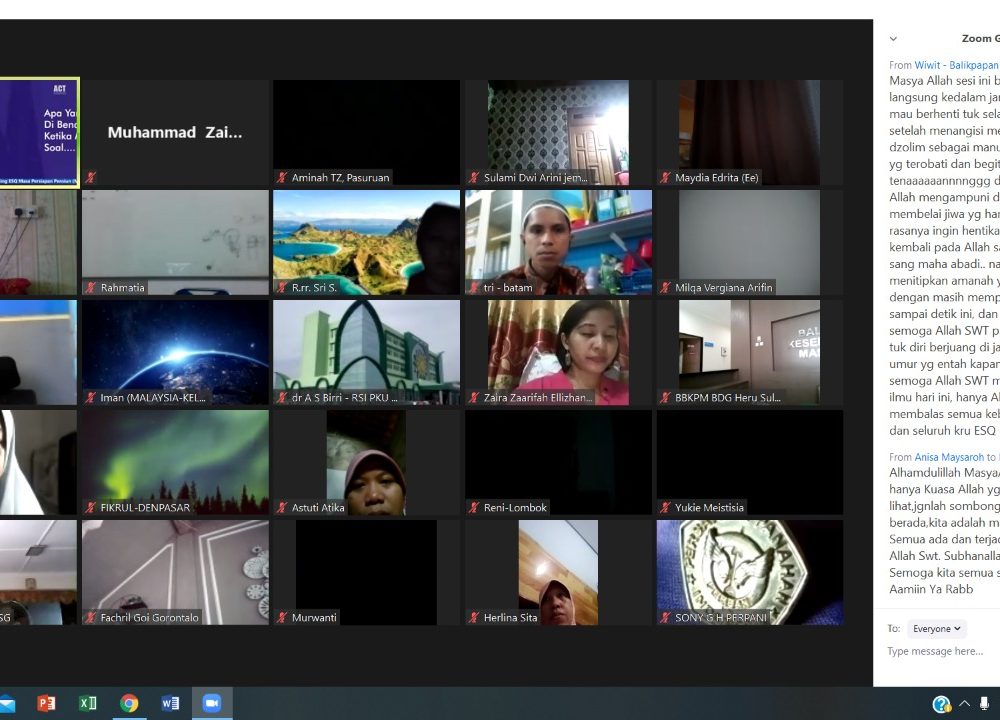Click the Zoom app taskbar icon
The height and width of the screenshot is (720, 1000).
pos(211,703)
